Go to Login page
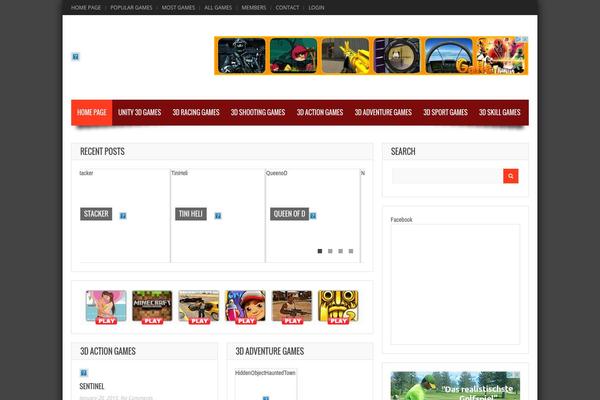The height and width of the screenshot is (400, 600). (x=316, y=7)
